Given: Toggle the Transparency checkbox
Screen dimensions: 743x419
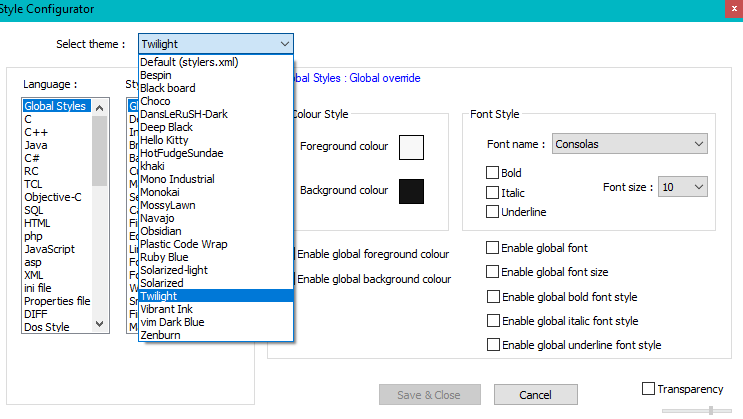Looking at the screenshot, I should (648, 388).
